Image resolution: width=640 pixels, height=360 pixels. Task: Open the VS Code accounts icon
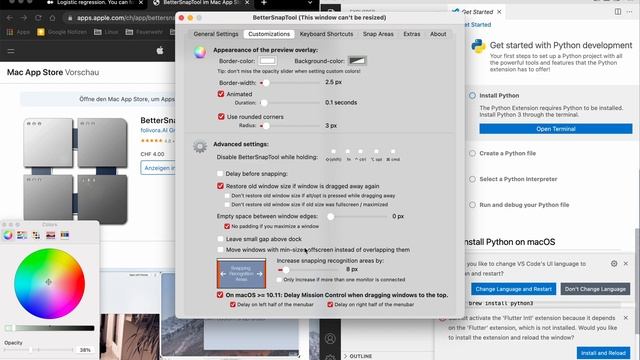330,338
